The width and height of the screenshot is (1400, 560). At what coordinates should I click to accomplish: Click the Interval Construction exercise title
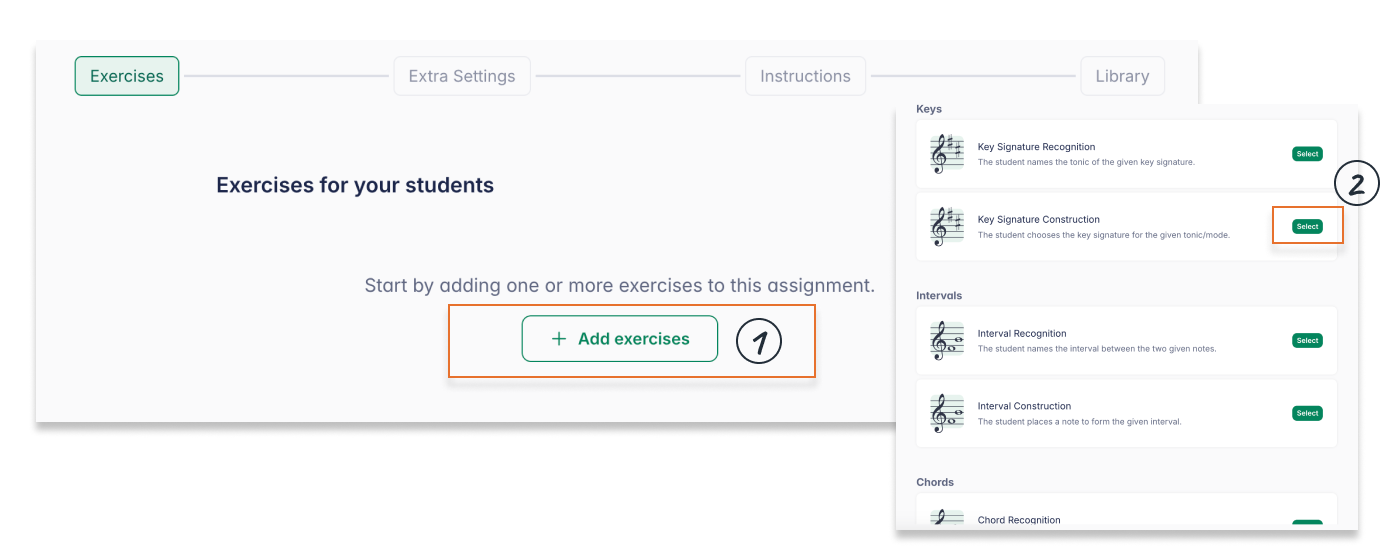point(1024,406)
